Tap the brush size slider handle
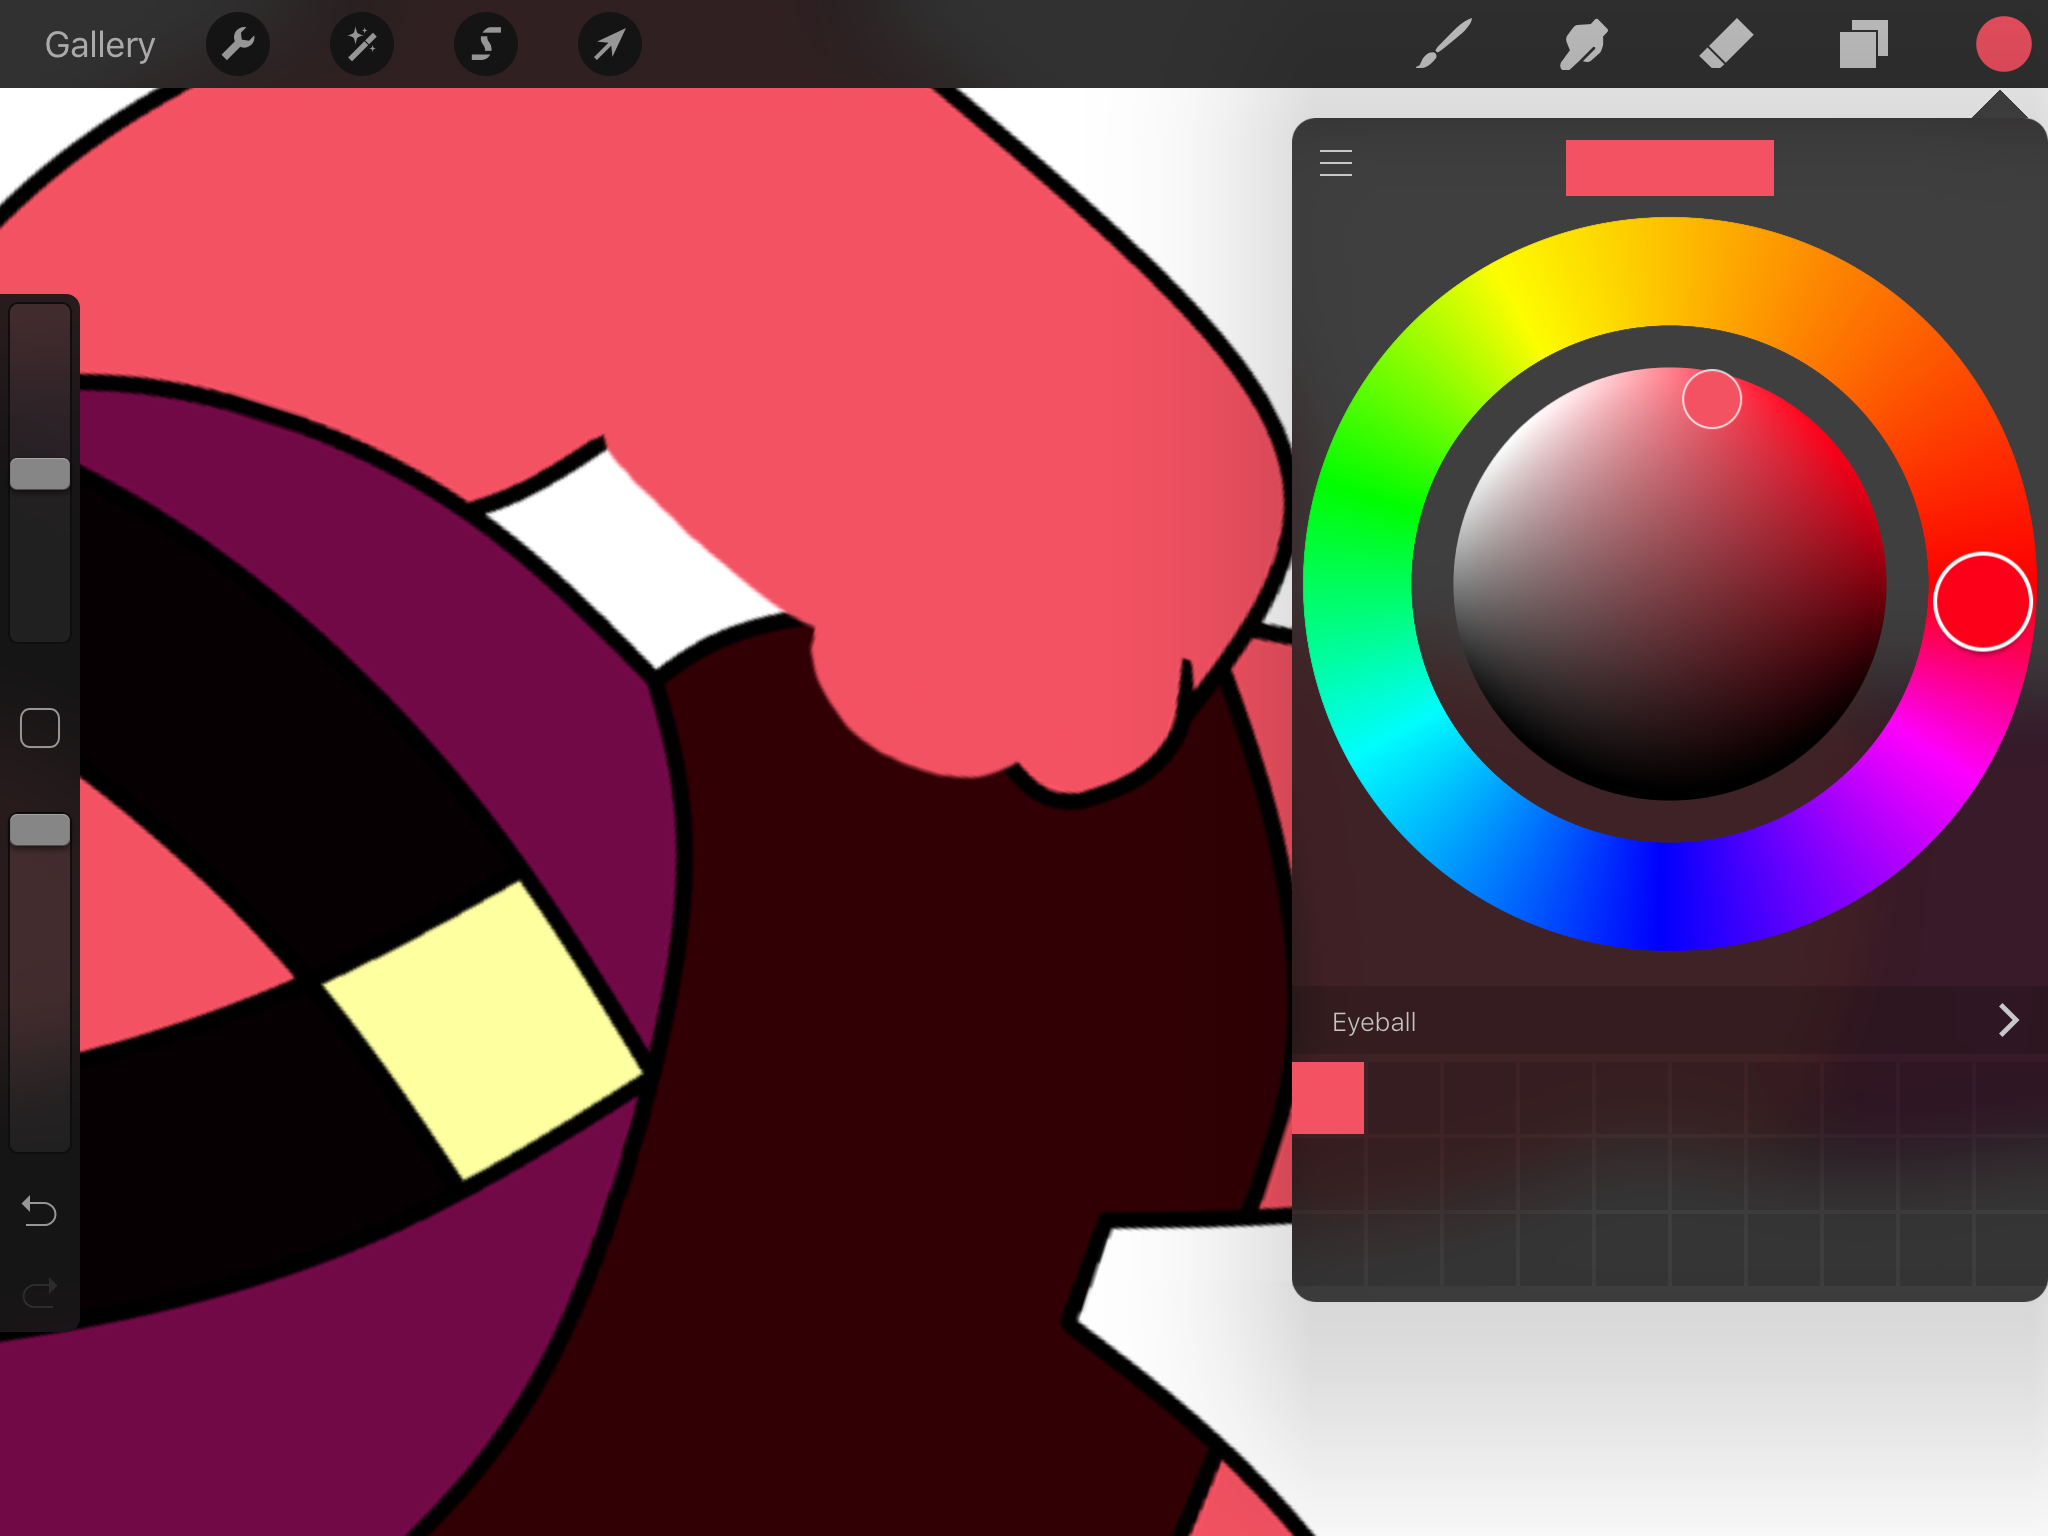 point(40,475)
